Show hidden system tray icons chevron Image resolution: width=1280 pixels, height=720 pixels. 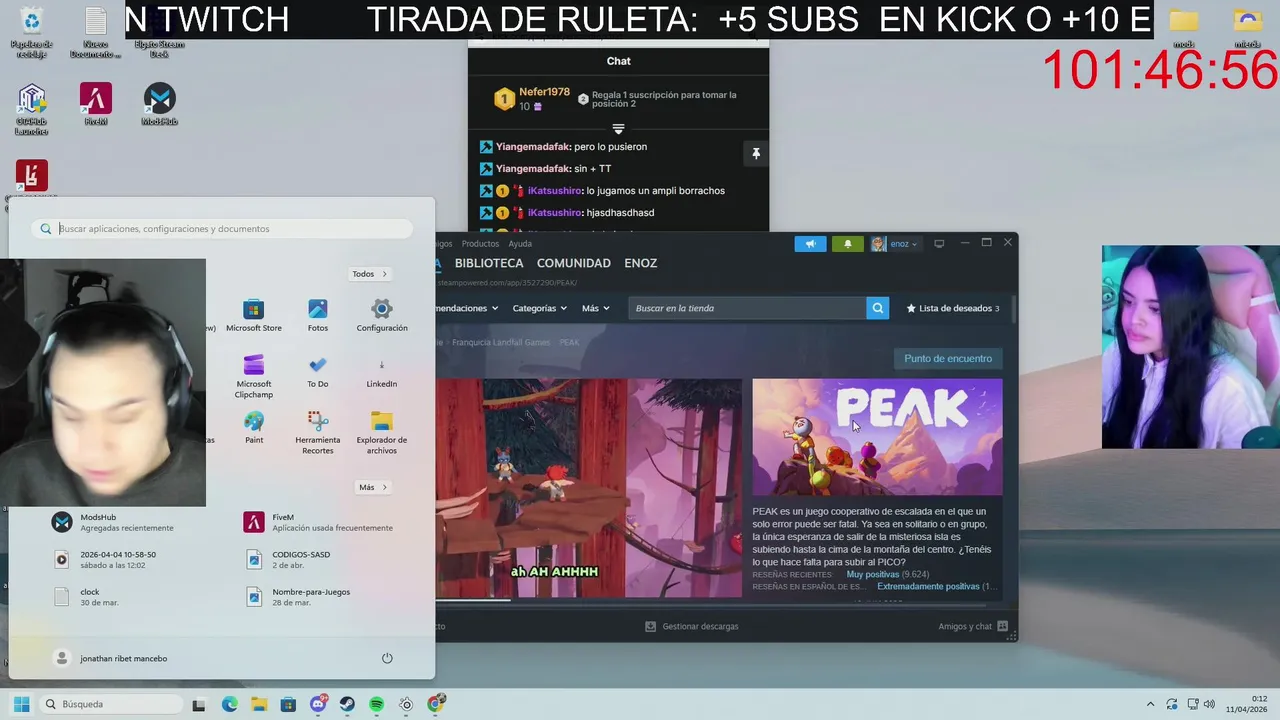tap(1150, 704)
